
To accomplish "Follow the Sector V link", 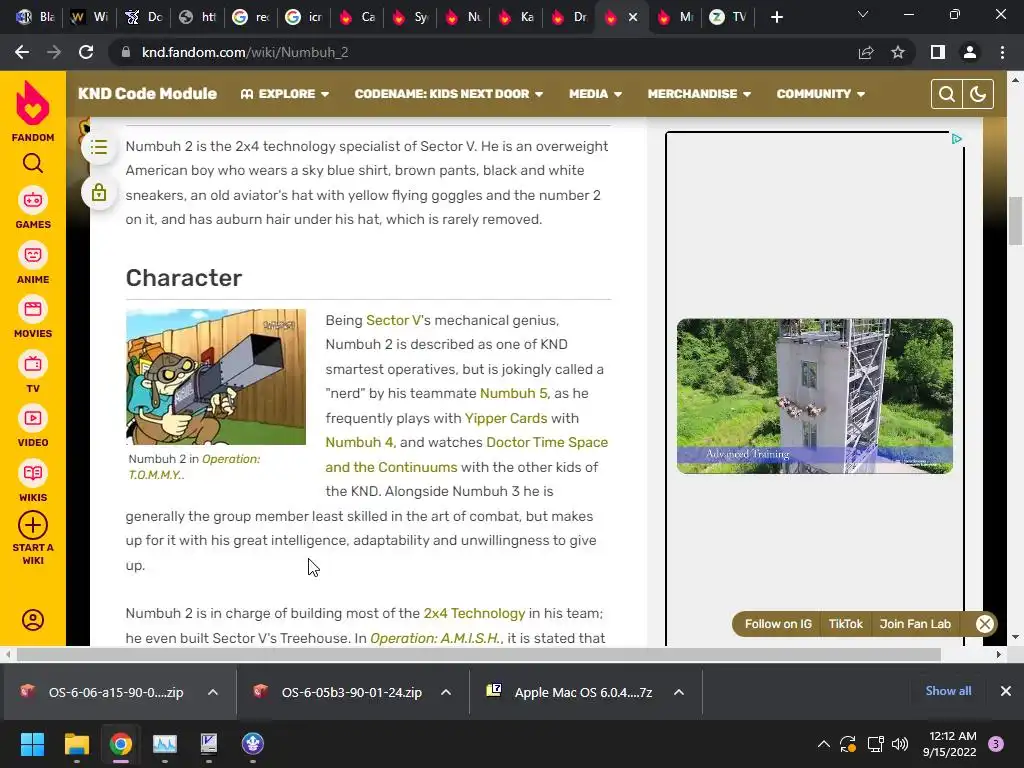I will click(x=393, y=320).
